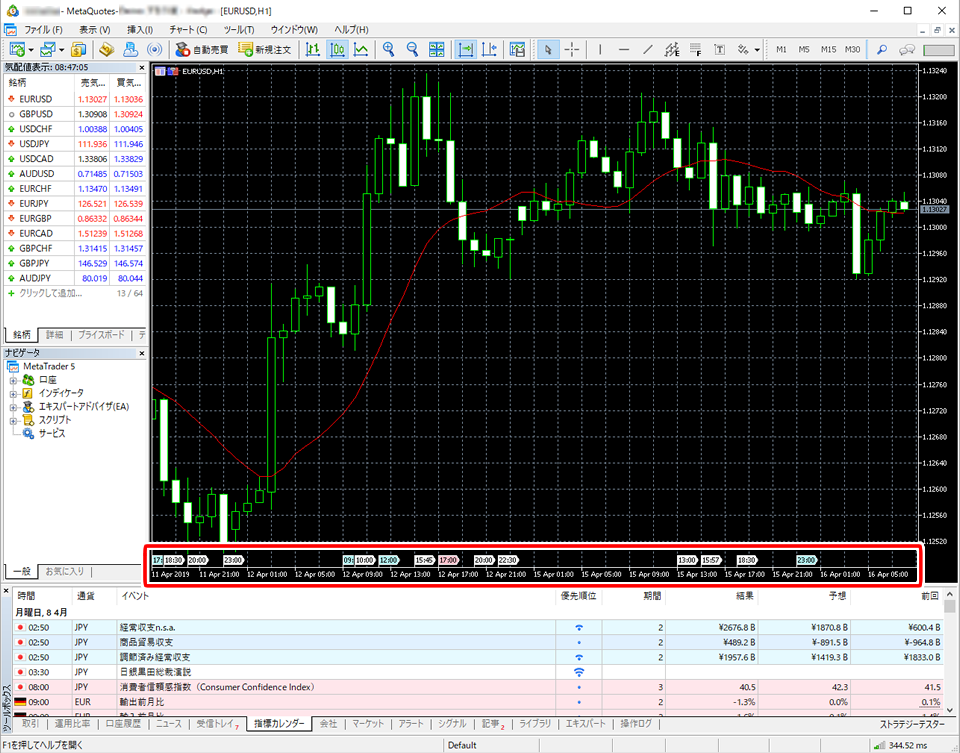The height and width of the screenshot is (753, 960).
Task: Select the horizontal line drawing tool
Action: coord(623,49)
